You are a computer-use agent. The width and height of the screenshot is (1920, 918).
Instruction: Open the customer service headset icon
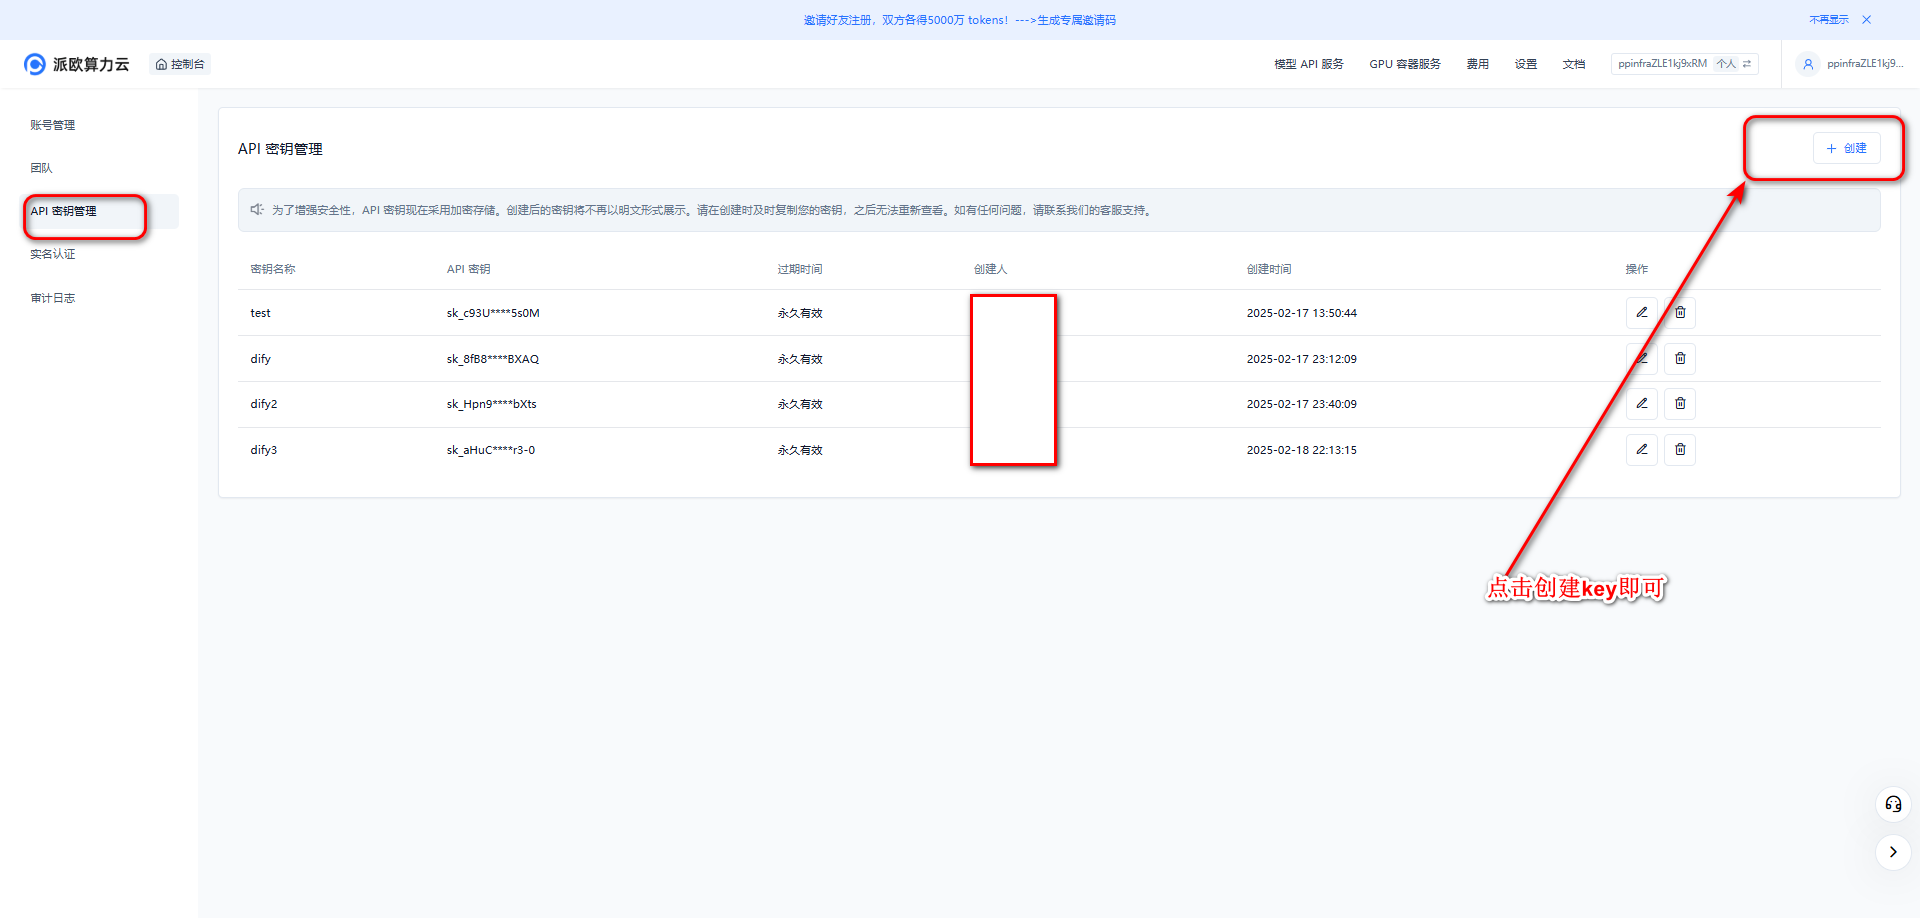pyautogui.click(x=1893, y=805)
